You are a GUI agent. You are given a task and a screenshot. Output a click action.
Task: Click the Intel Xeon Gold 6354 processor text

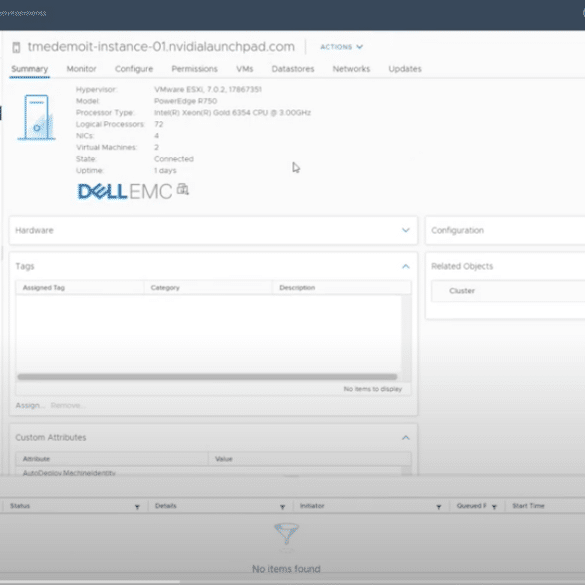tap(232, 113)
